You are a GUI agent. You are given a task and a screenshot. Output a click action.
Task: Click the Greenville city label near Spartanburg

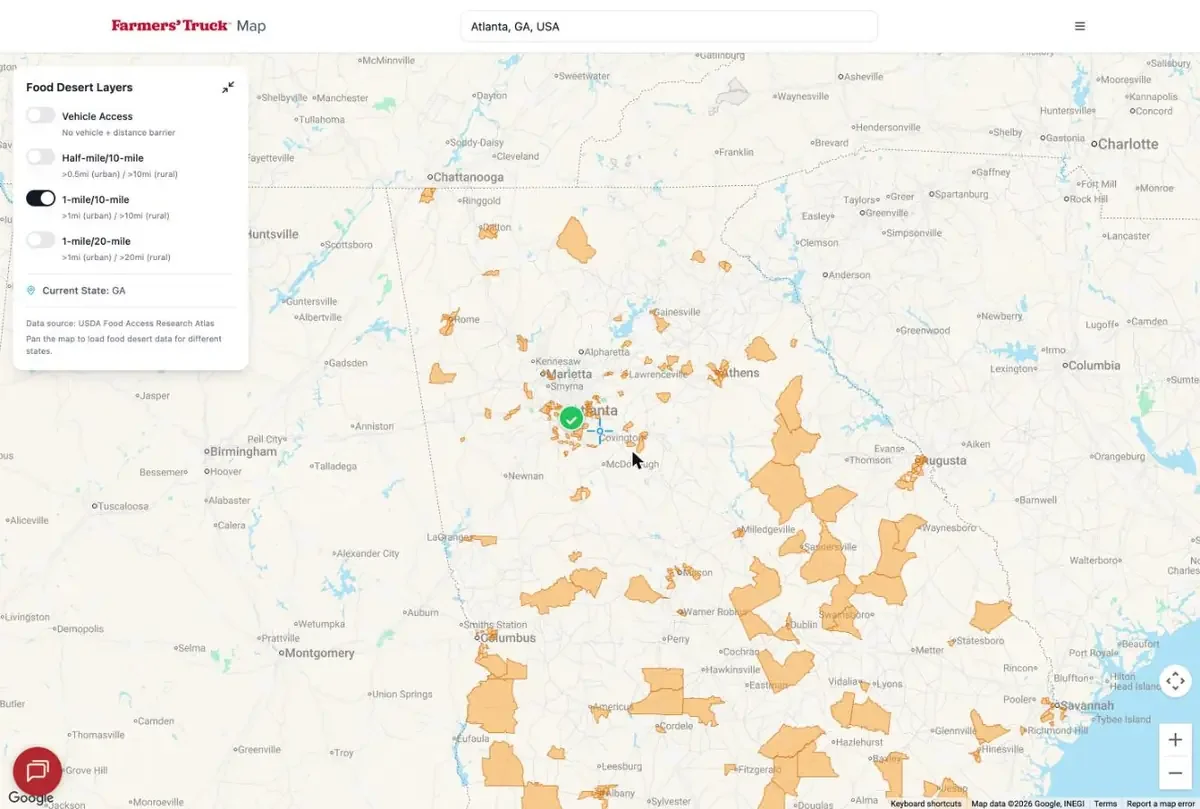887,213
